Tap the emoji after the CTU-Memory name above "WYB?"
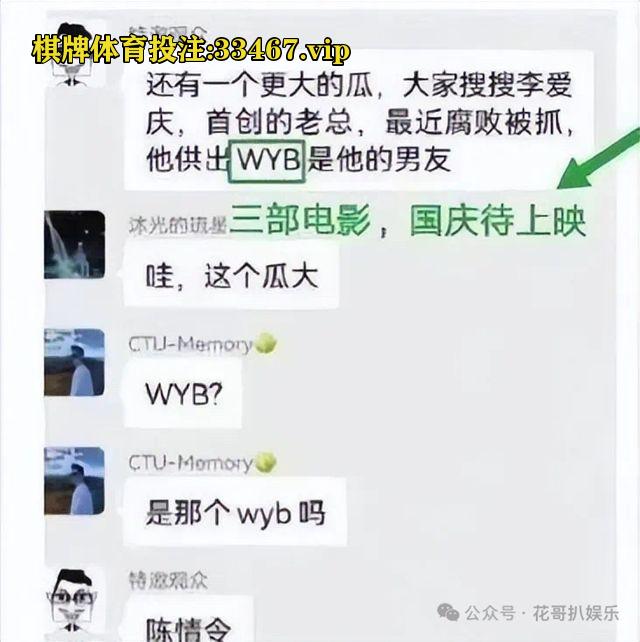 (265, 343)
